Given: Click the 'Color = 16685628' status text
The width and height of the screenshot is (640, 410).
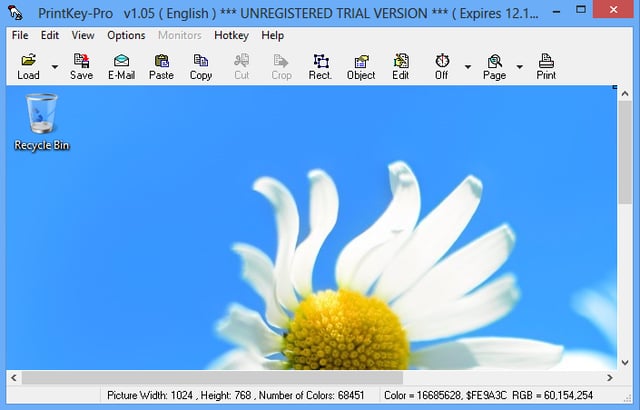Looking at the screenshot, I should [422, 395].
